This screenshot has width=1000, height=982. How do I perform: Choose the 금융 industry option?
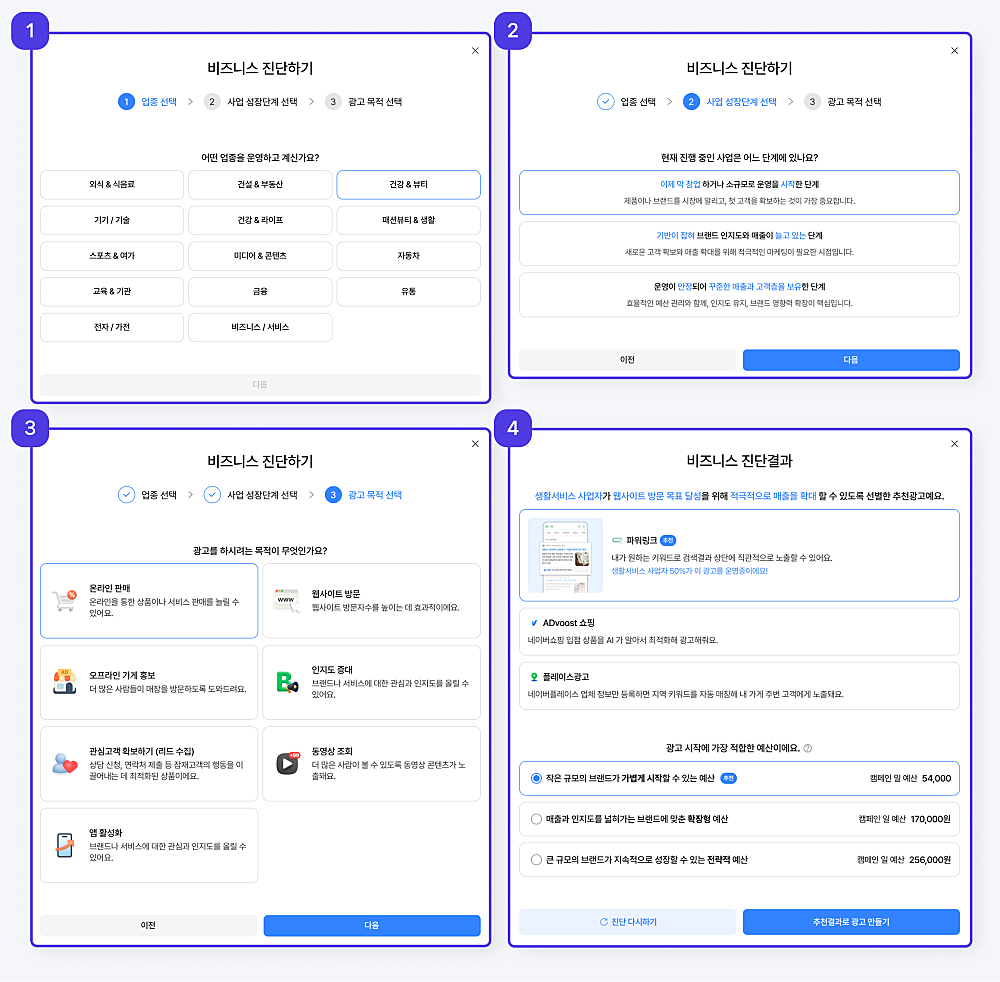click(x=260, y=291)
